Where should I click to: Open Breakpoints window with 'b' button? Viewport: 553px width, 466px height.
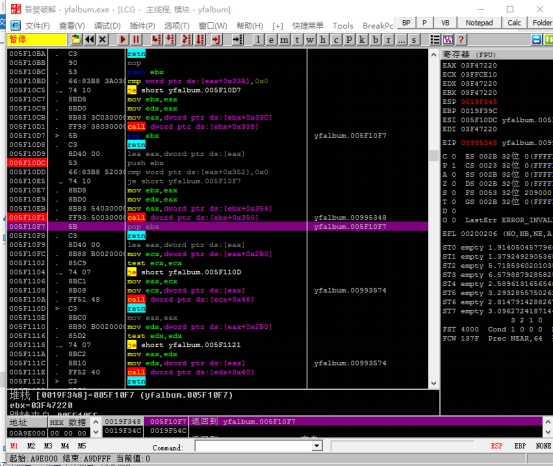point(375,40)
